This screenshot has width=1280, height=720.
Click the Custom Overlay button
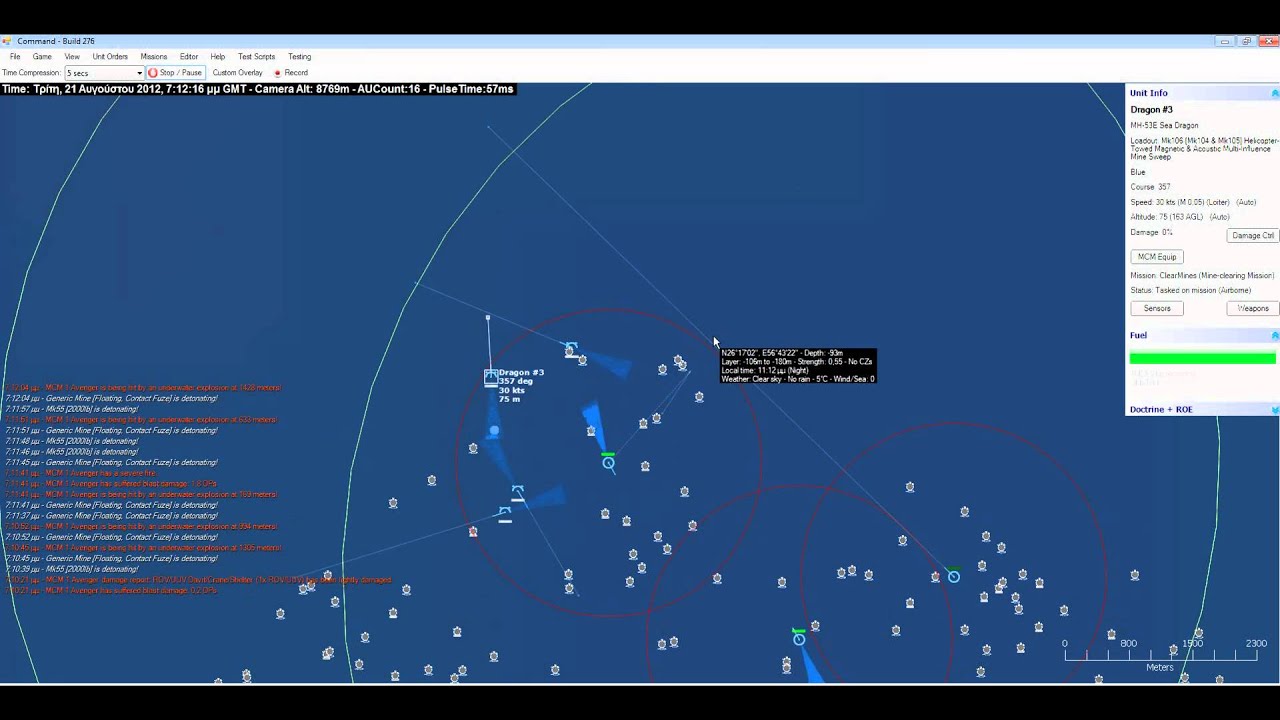(x=237, y=73)
